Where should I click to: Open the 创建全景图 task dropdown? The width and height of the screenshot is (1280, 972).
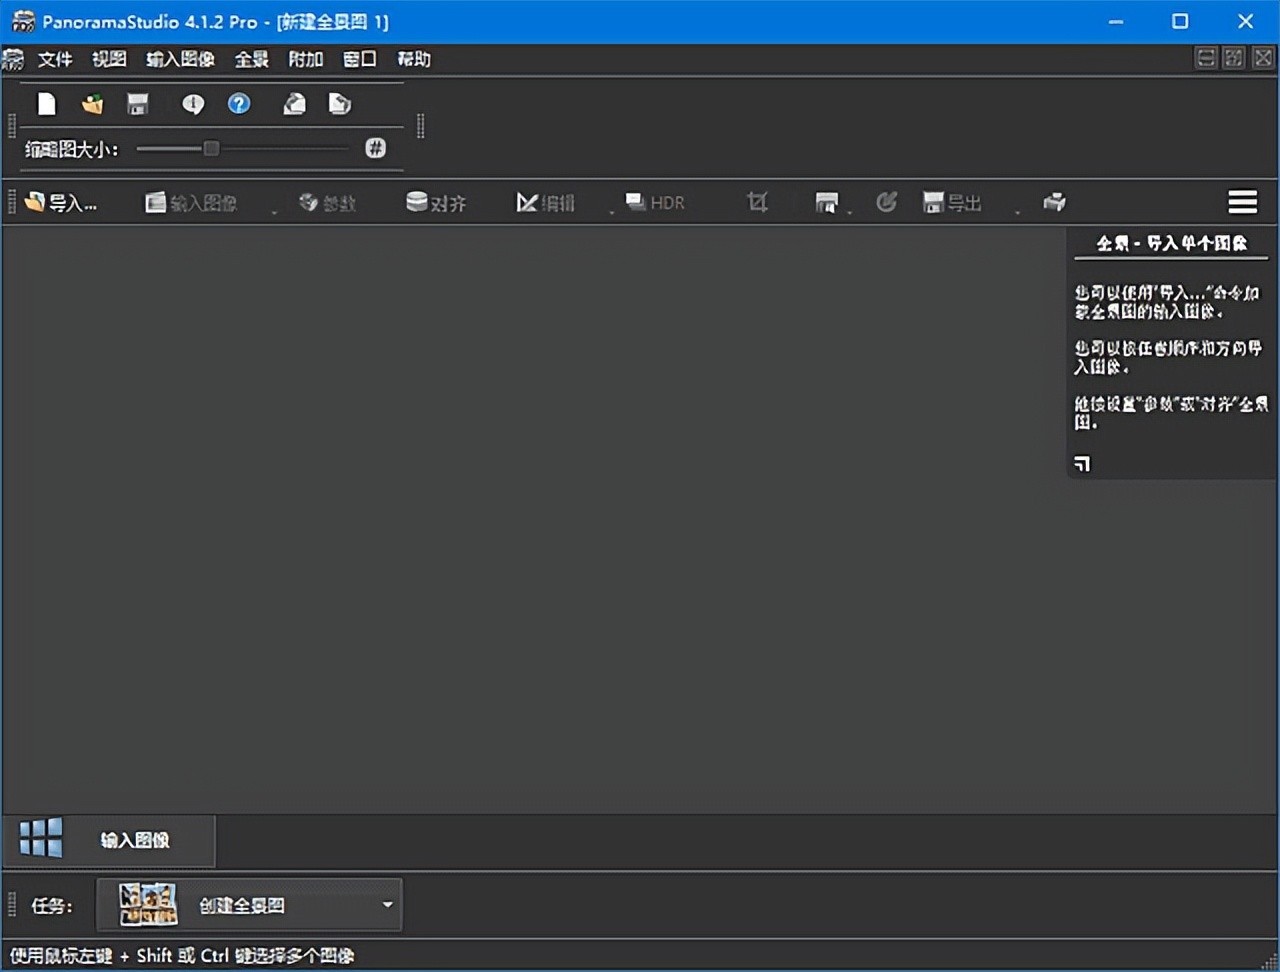(387, 905)
